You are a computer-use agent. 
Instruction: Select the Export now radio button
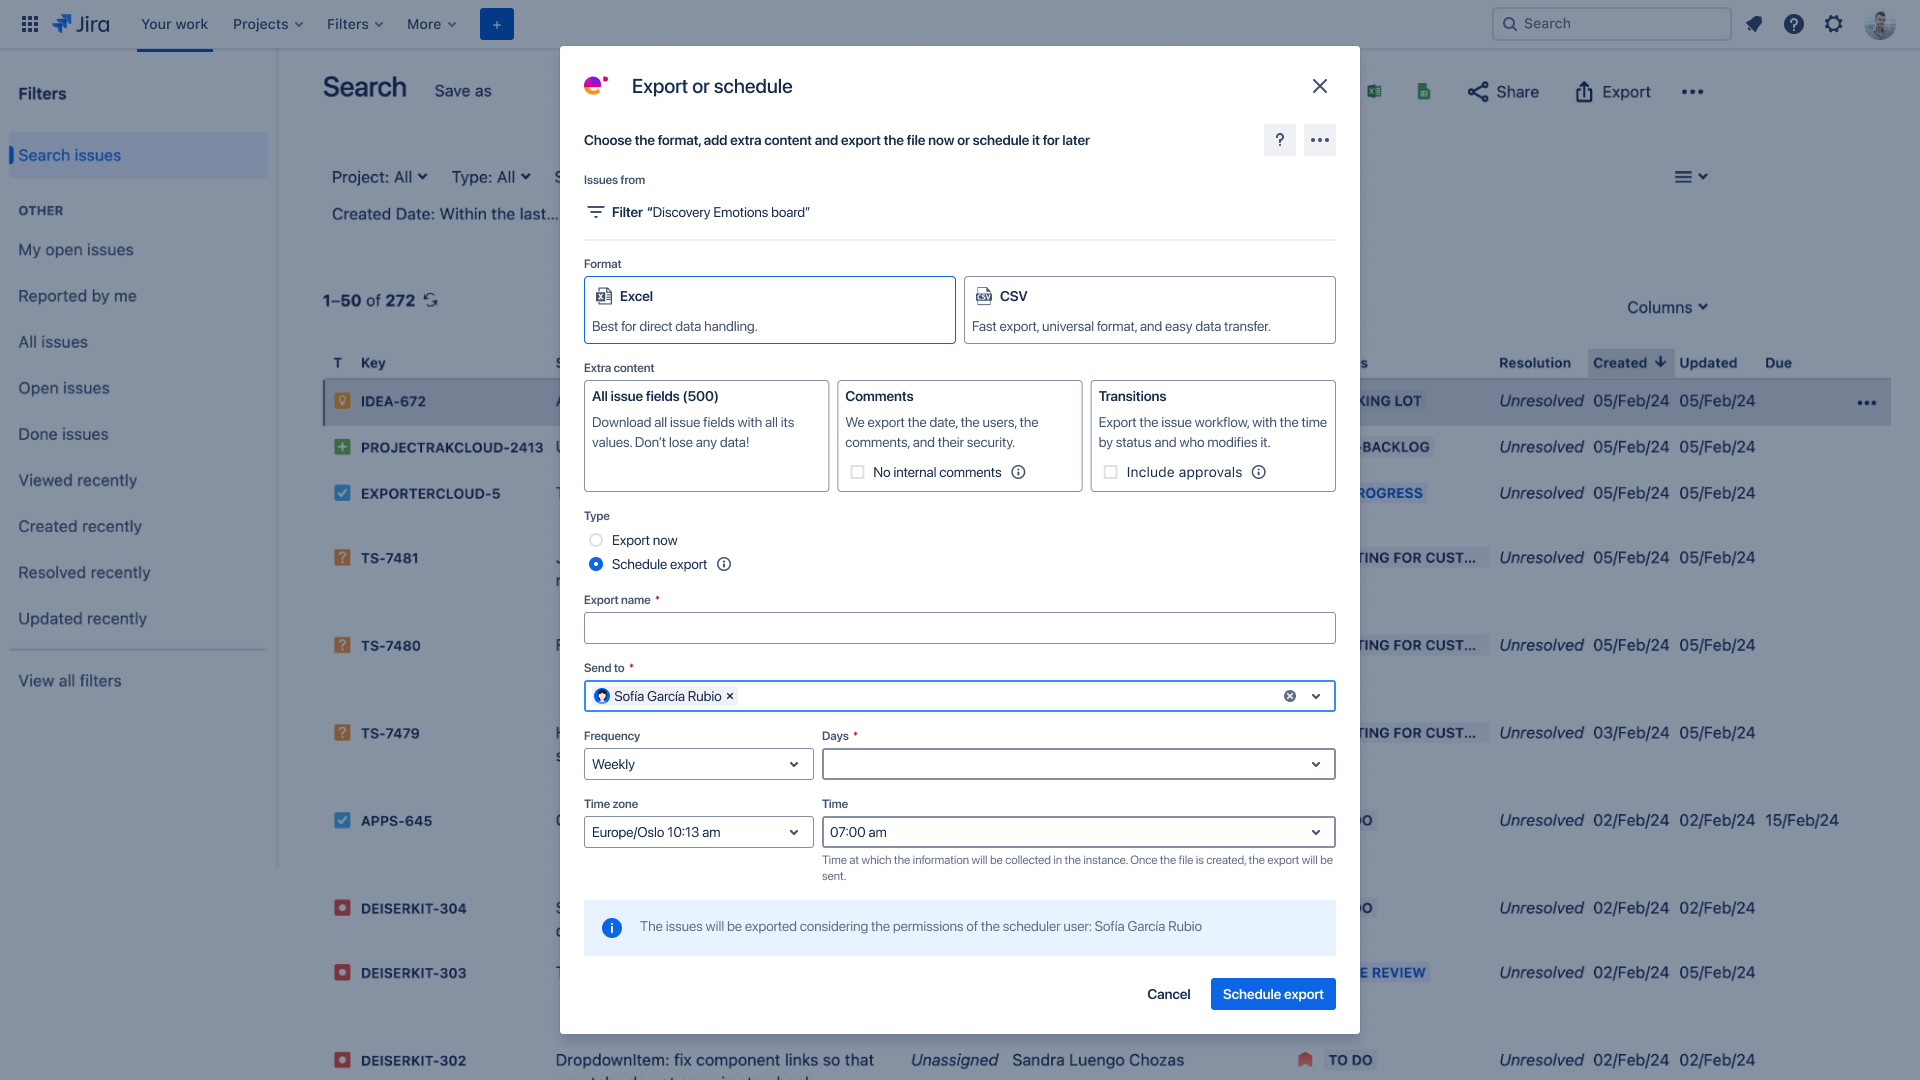pyautogui.click(x=596, y=540)
